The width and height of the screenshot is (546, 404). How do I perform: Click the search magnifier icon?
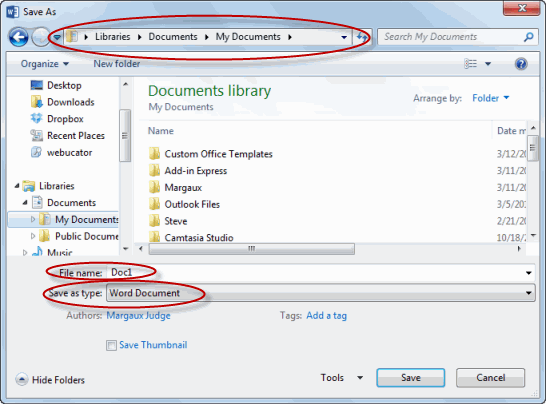tap(529, 37)
